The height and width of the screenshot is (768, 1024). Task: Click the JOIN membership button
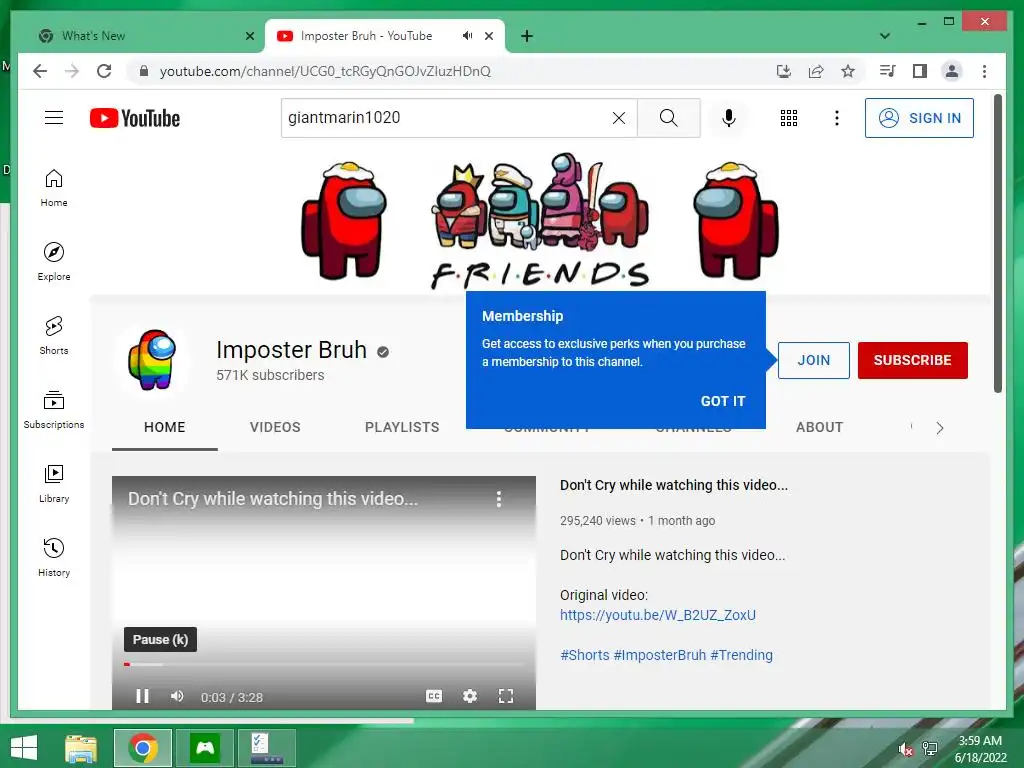[x=814, y=360]
